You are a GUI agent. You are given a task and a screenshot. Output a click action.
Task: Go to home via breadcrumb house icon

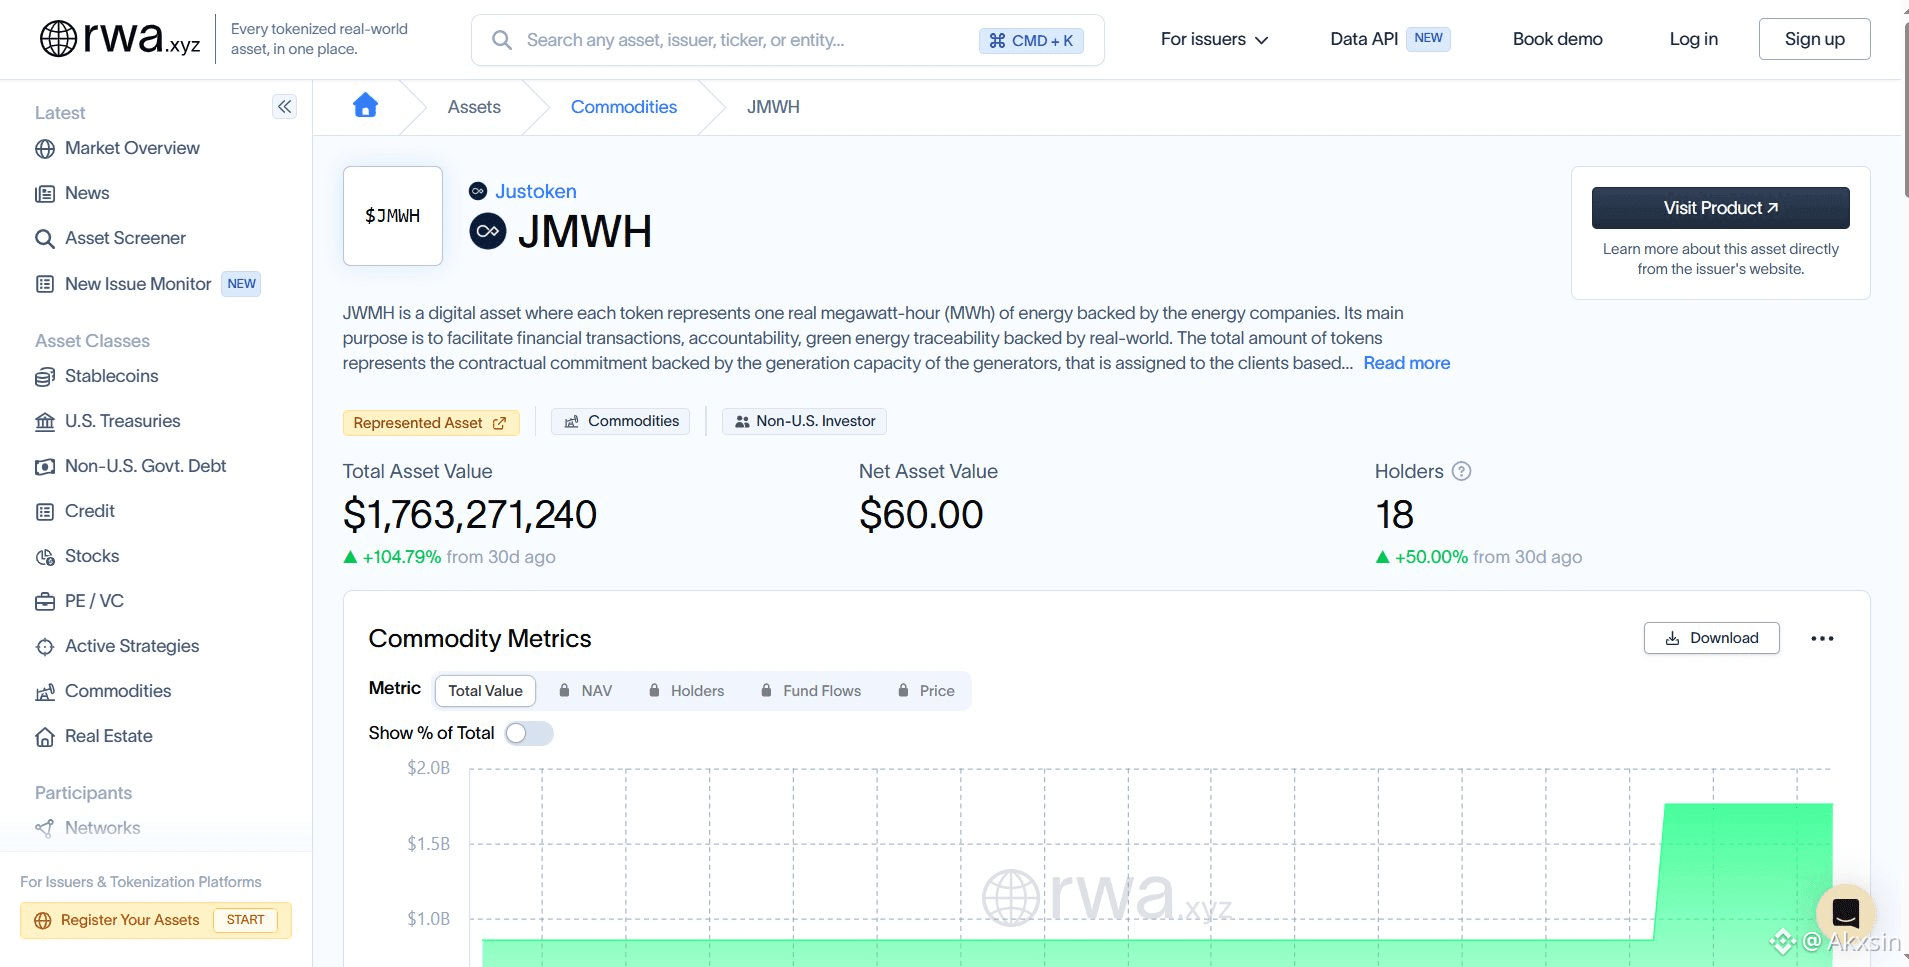click(x=366, y=105)
